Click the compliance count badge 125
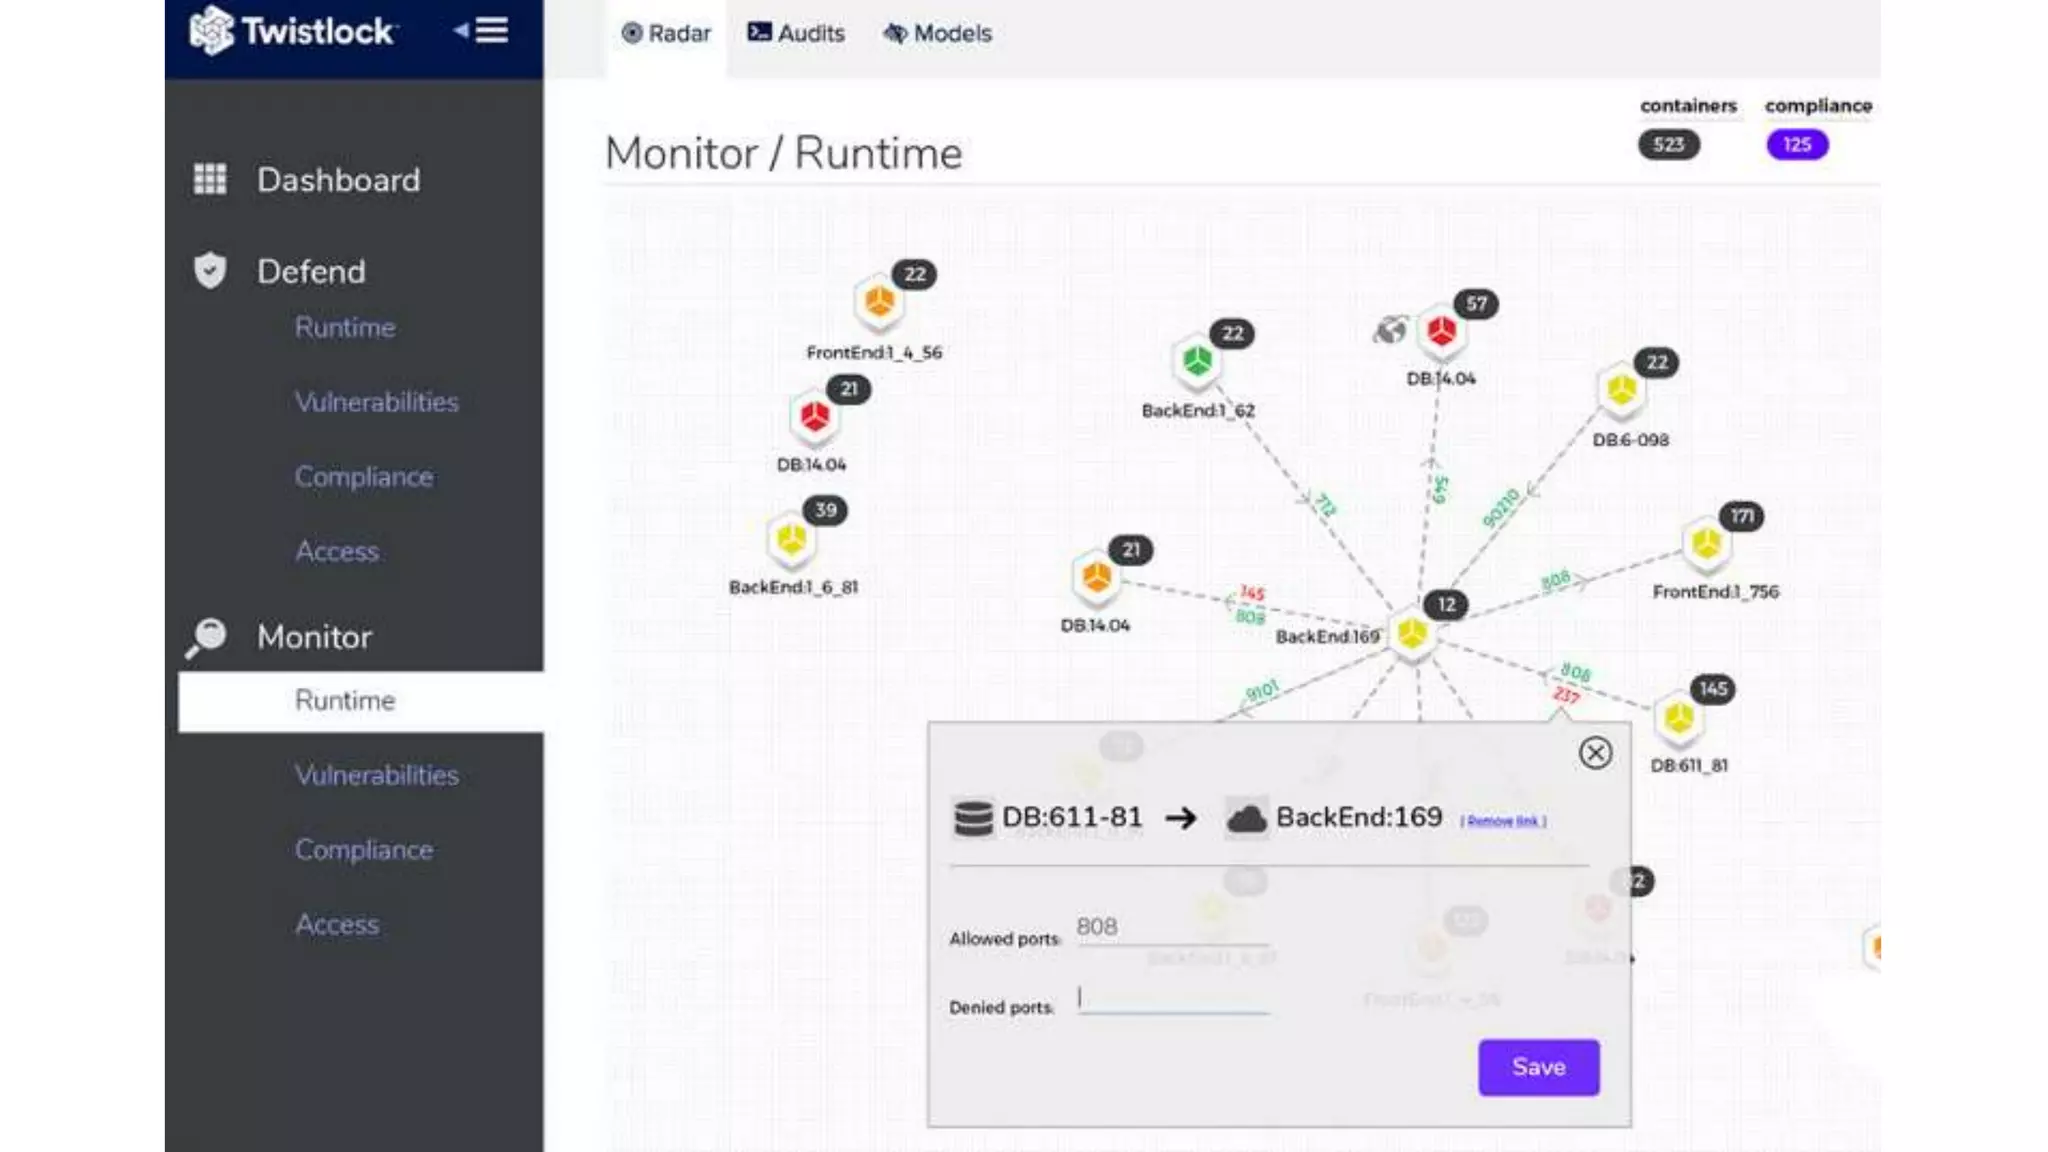This screenshot has width=2048, height=1152. point(1796,145)
